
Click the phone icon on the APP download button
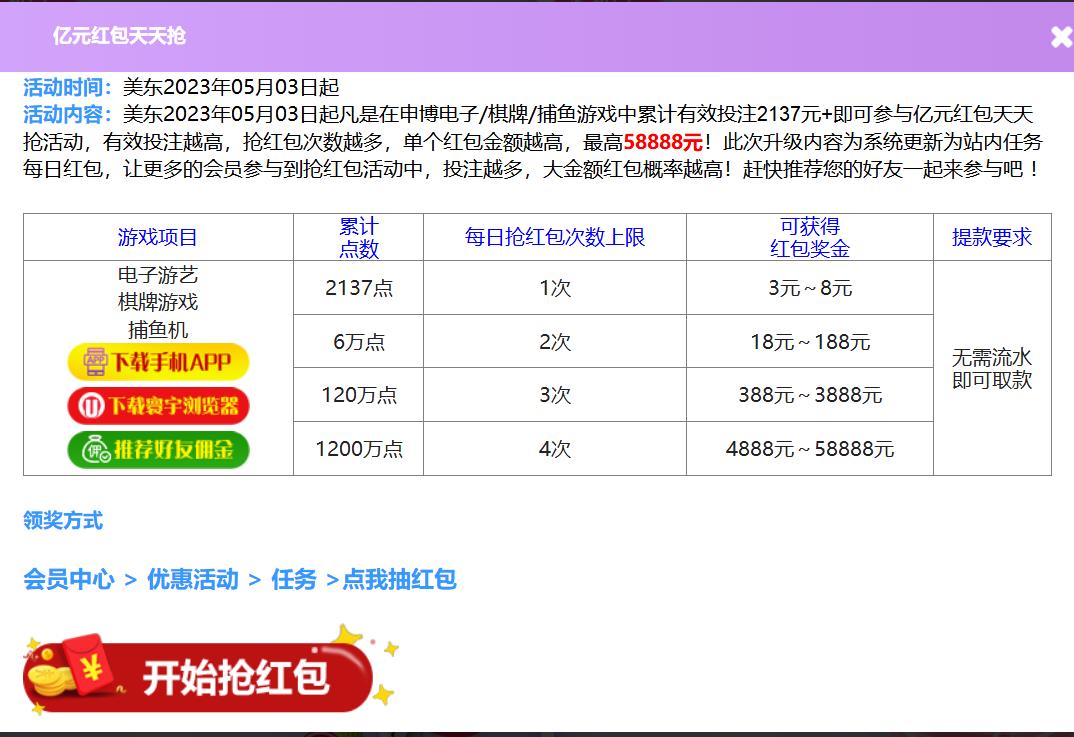tap(94, 360)
